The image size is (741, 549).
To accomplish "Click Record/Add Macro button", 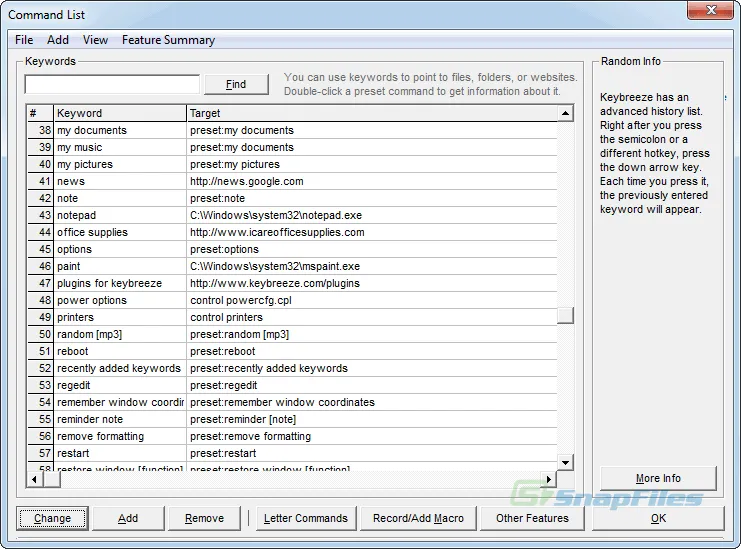I will (418, 518).
